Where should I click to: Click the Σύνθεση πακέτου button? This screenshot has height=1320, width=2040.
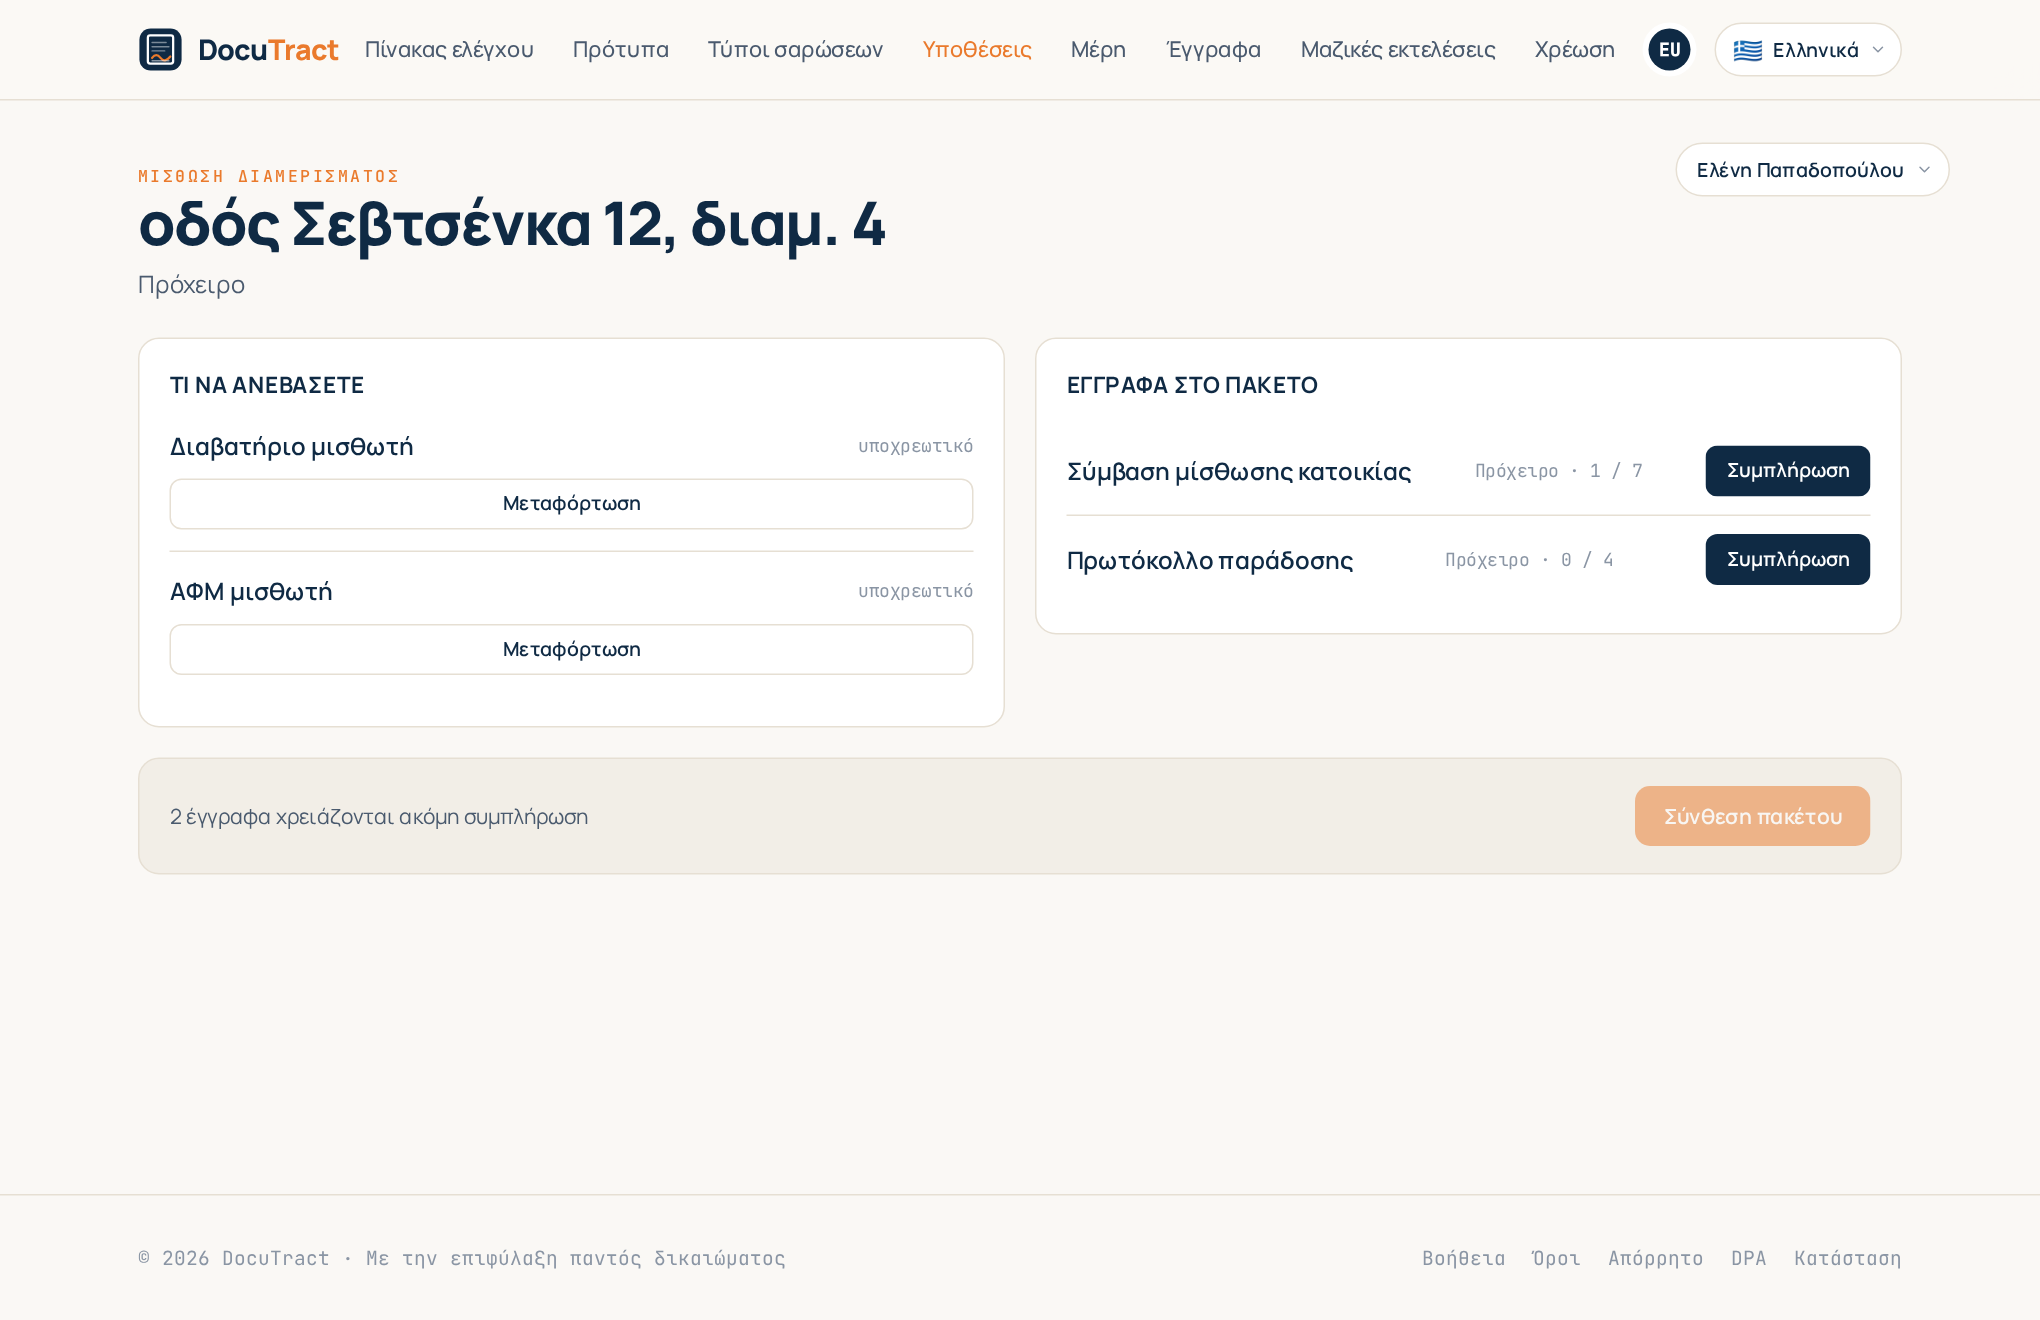(1752, 816)
